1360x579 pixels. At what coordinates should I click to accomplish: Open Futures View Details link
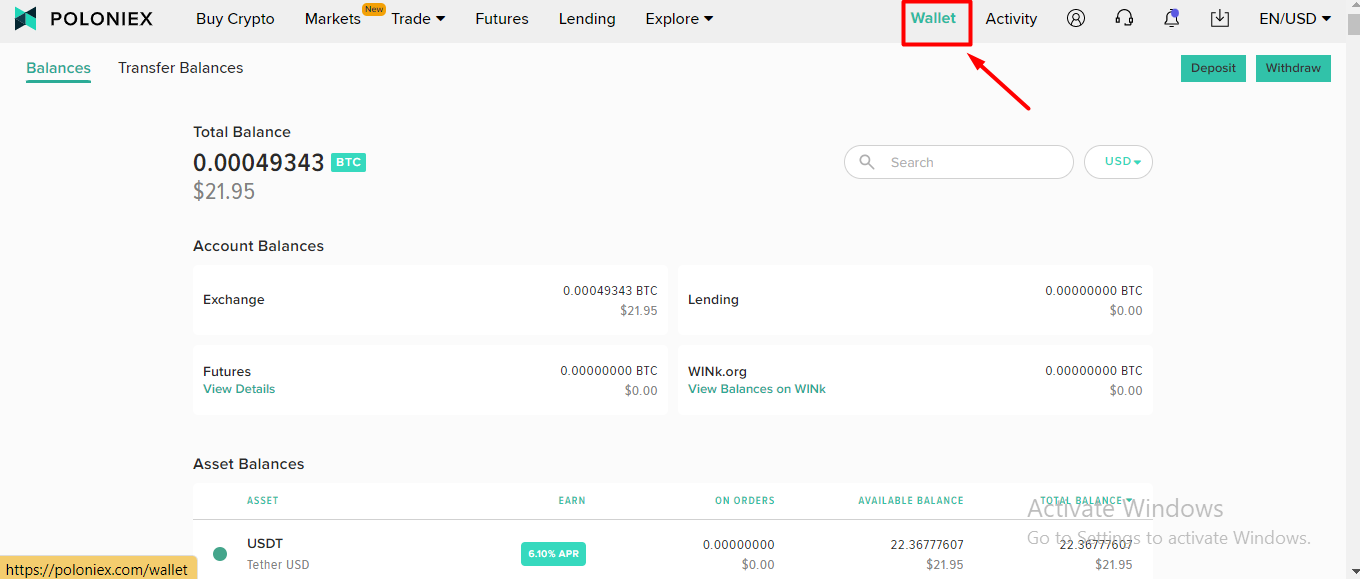pyautogui.click(x=239, y=389)
